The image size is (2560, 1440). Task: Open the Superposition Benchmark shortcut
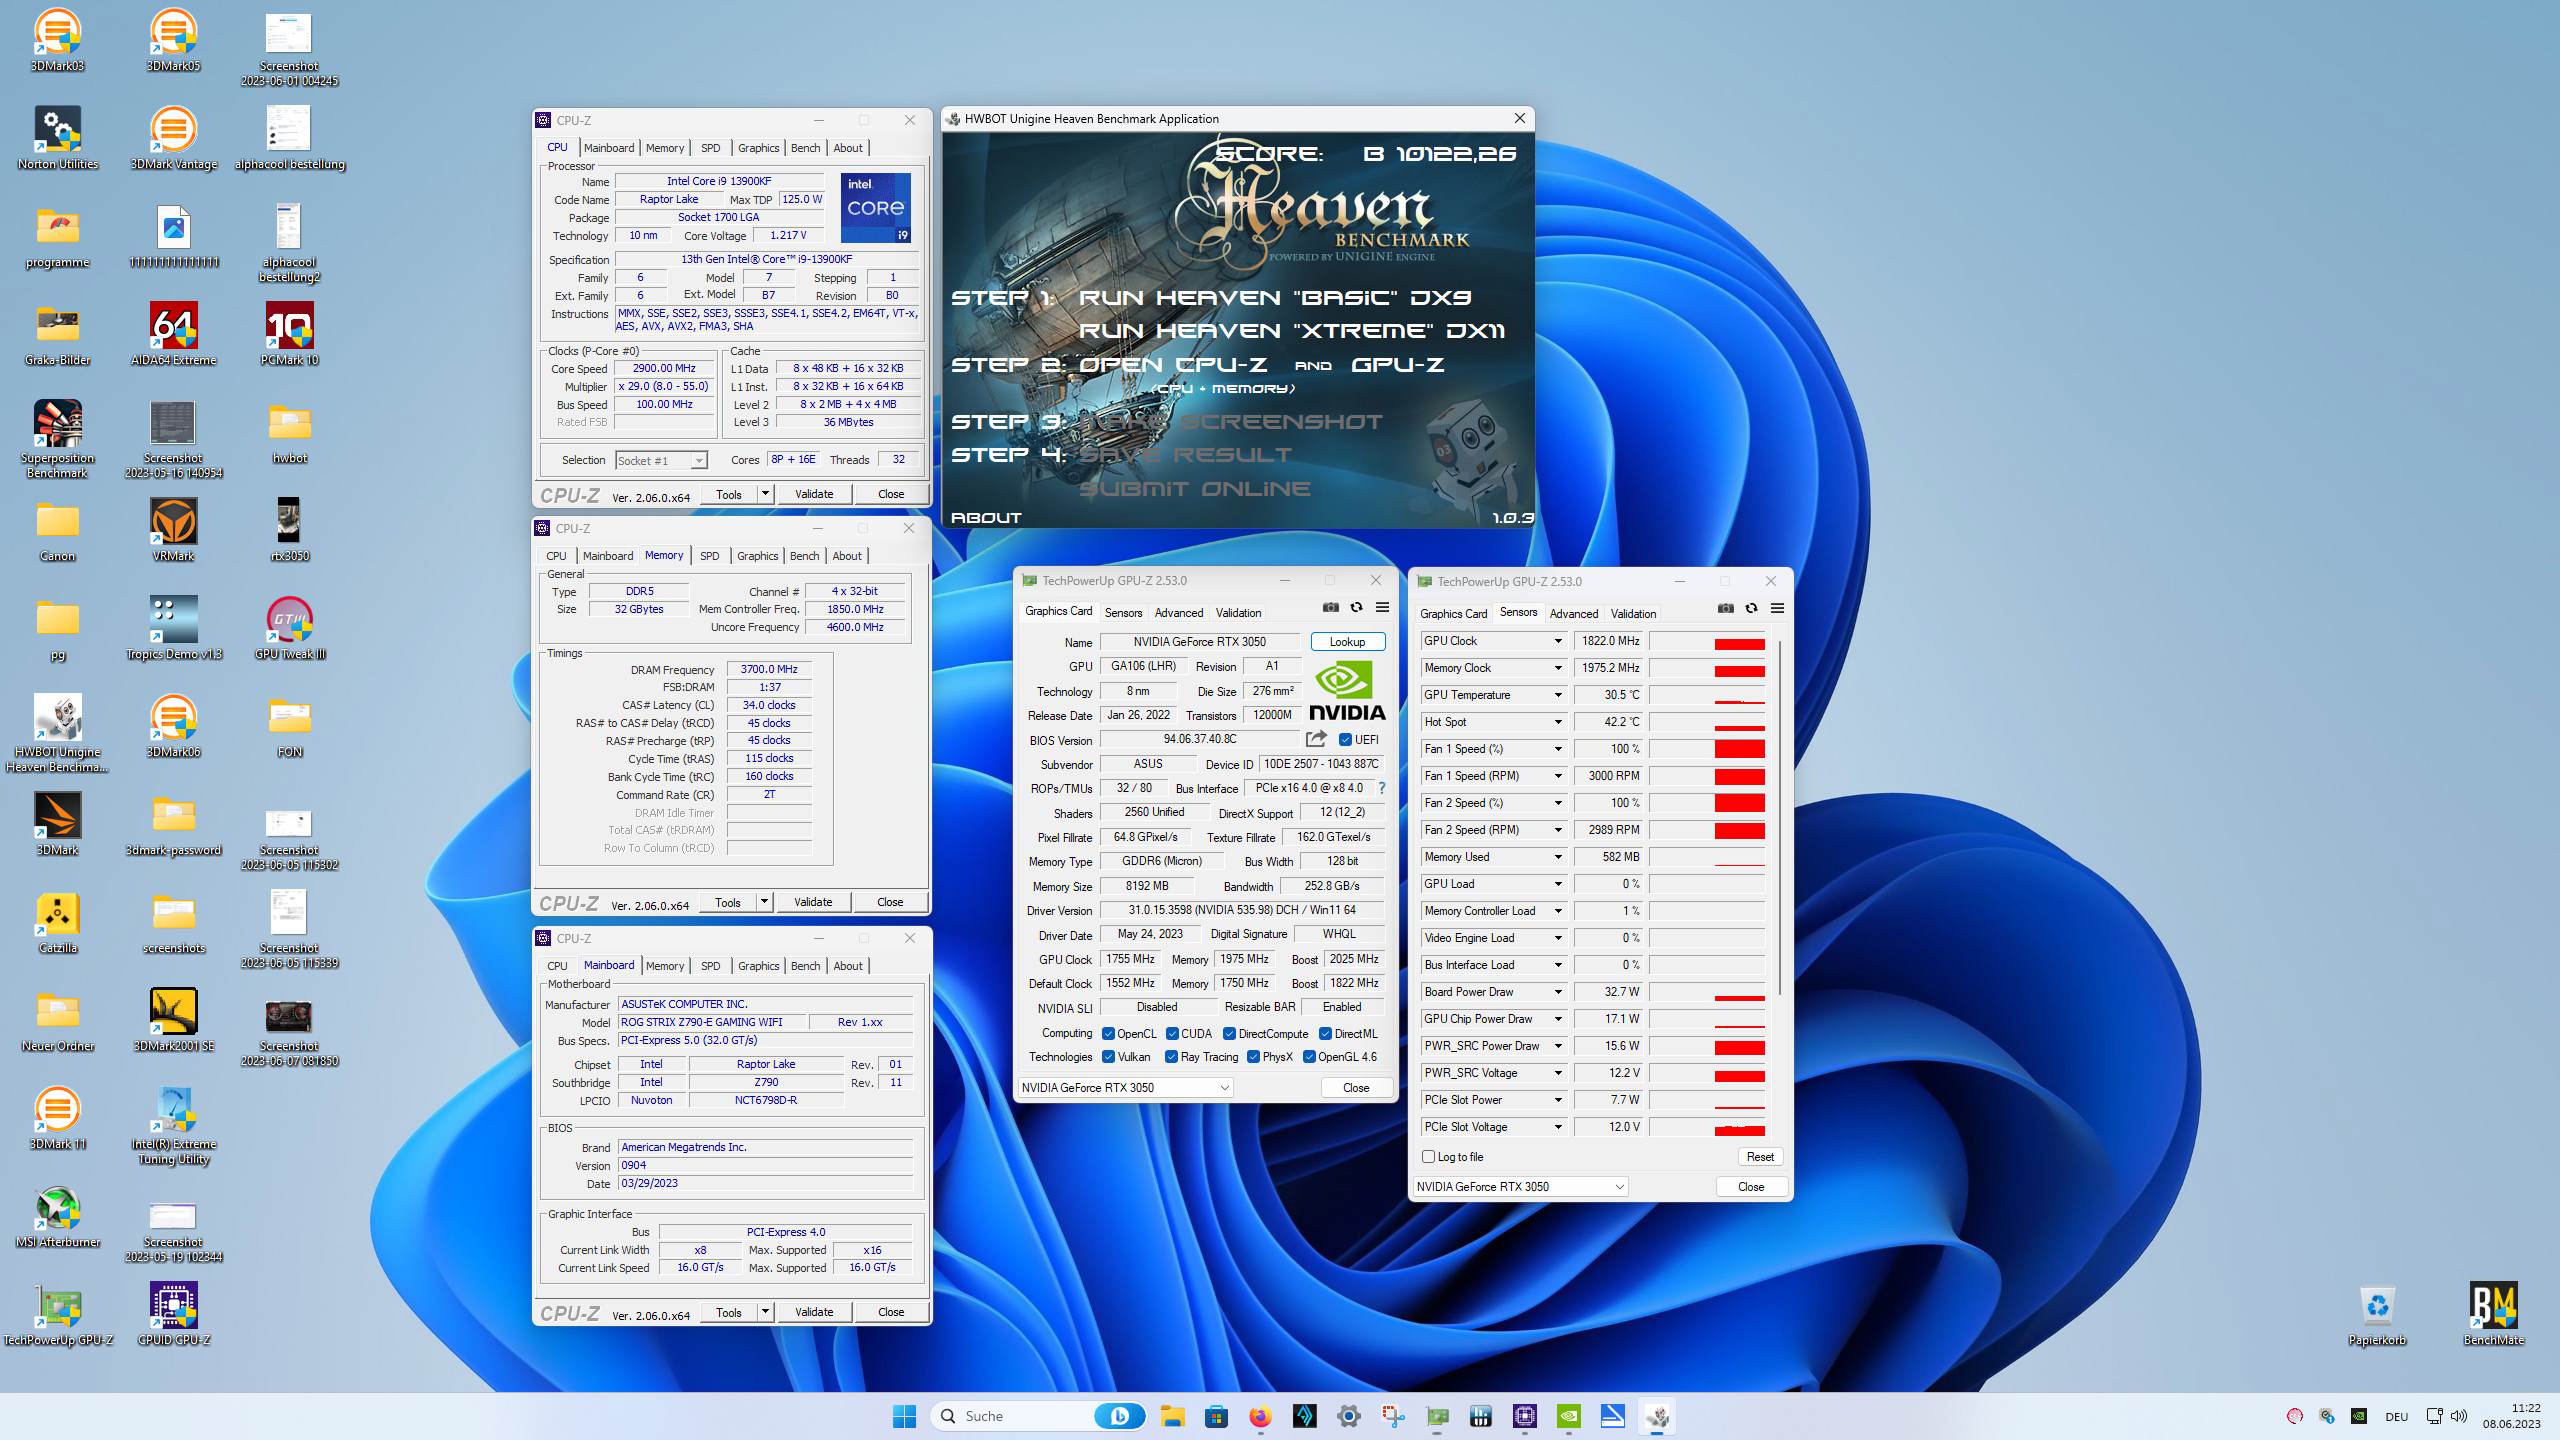[x=57, y=438]
